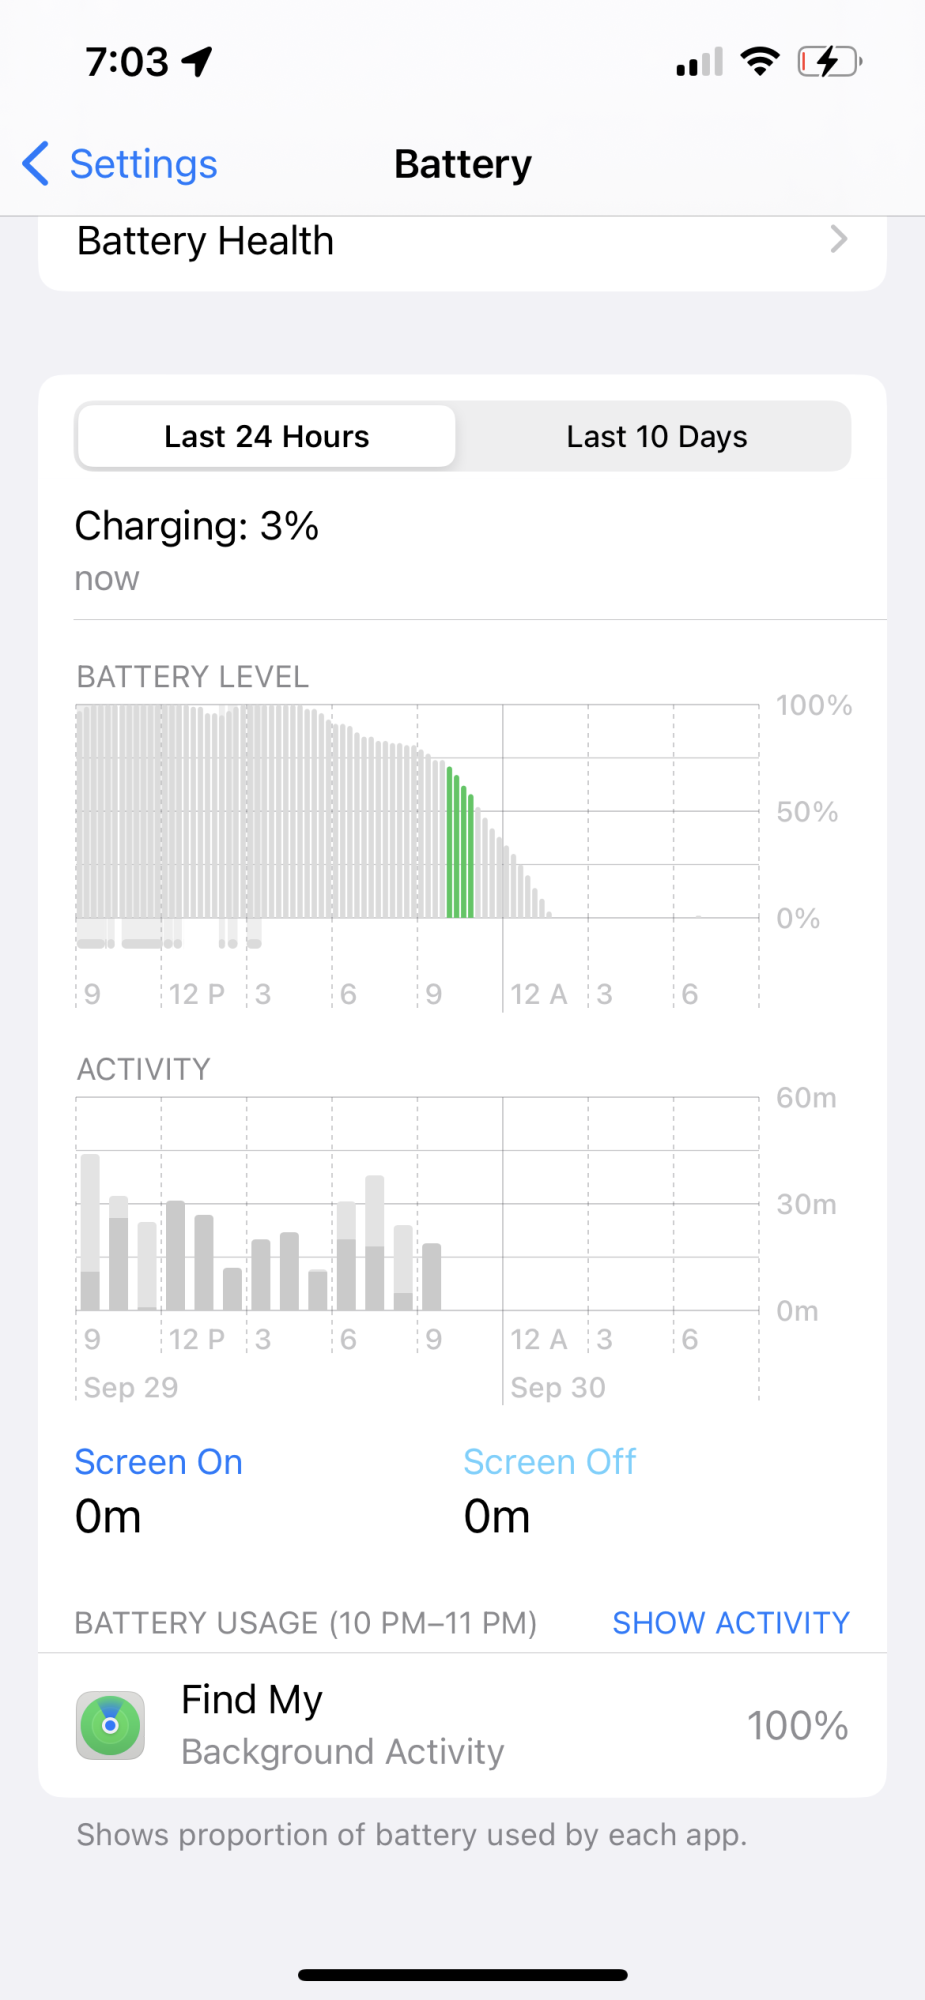
Task: Tap the home indicator bar
Action: click(462, 1975)
